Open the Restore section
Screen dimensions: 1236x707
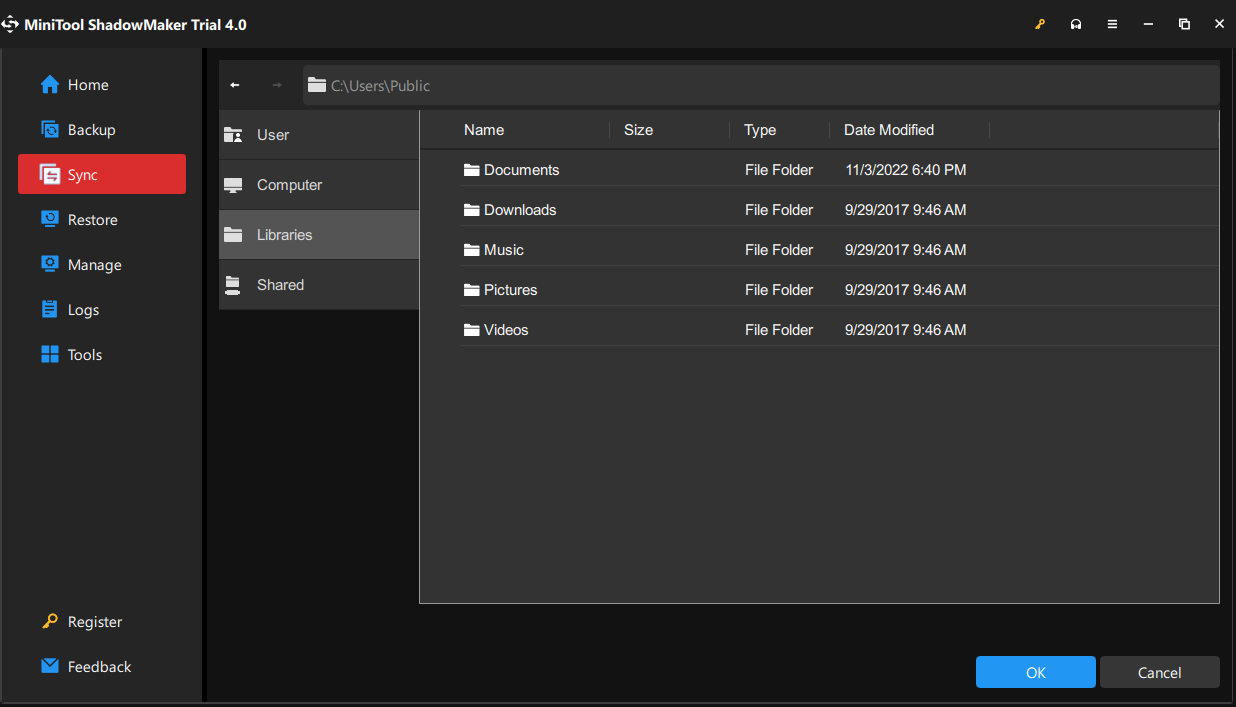[102, 220]
